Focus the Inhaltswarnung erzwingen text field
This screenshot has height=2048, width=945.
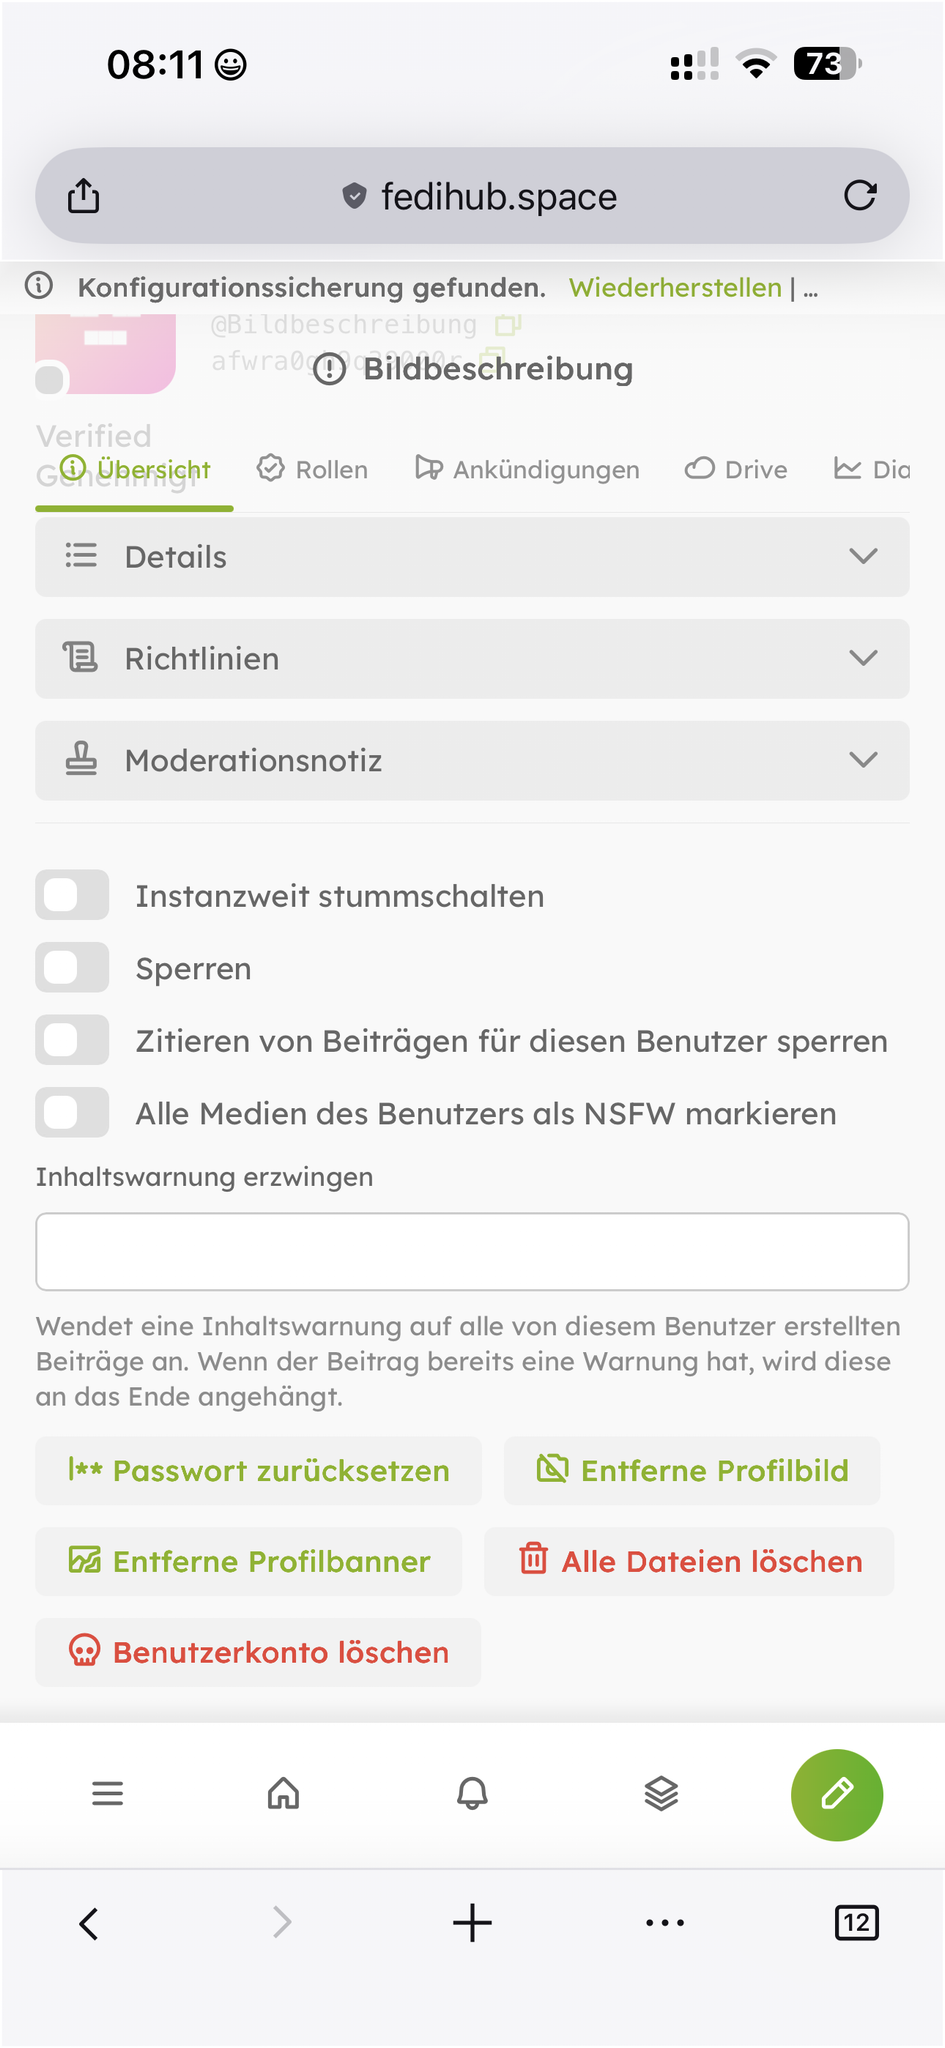(472, 1252)
